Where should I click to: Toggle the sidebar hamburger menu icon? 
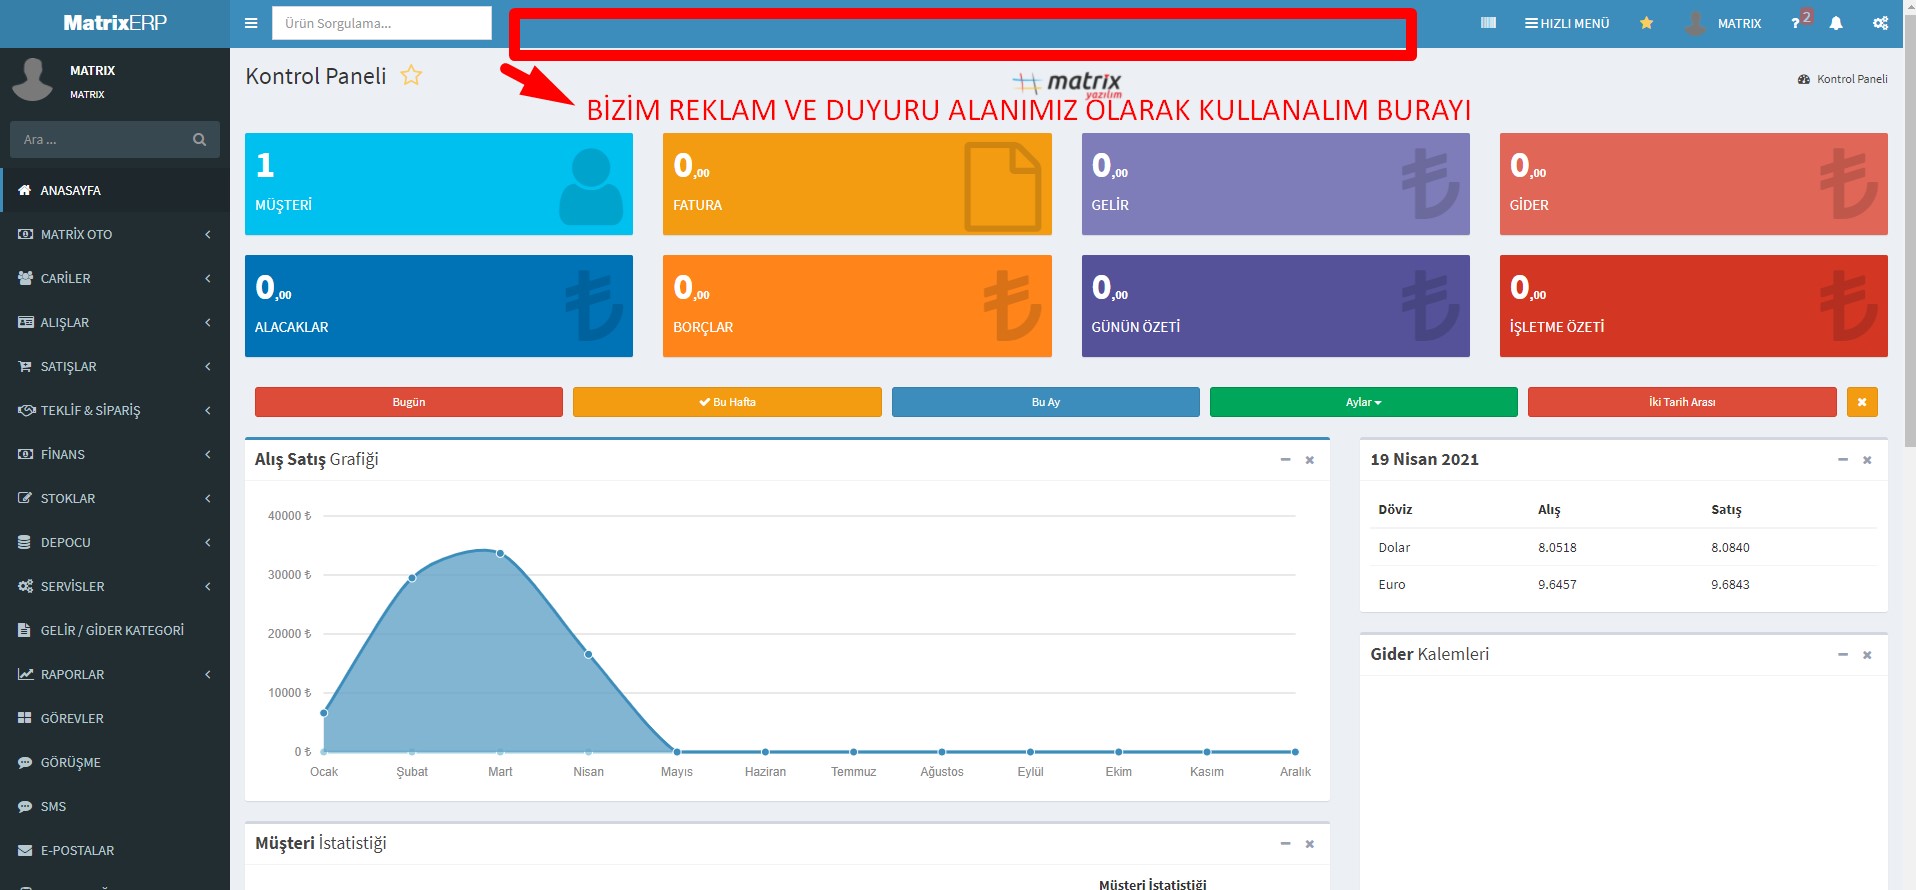[251, 23]
